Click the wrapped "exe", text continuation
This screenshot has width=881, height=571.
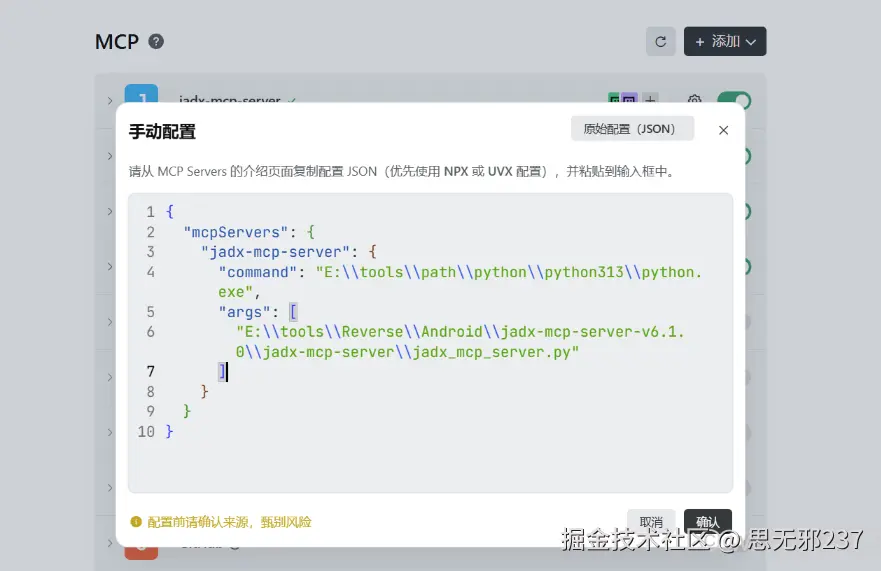239,292
